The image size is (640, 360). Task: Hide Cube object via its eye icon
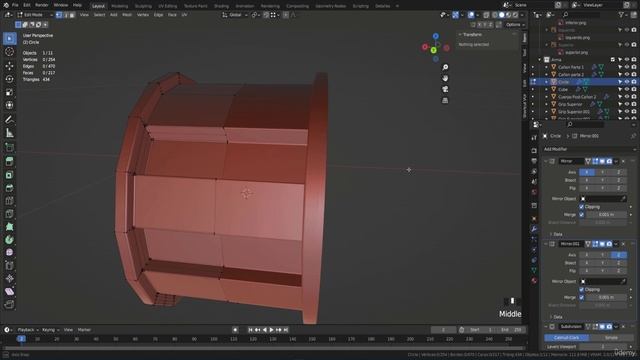click(627, 89)
